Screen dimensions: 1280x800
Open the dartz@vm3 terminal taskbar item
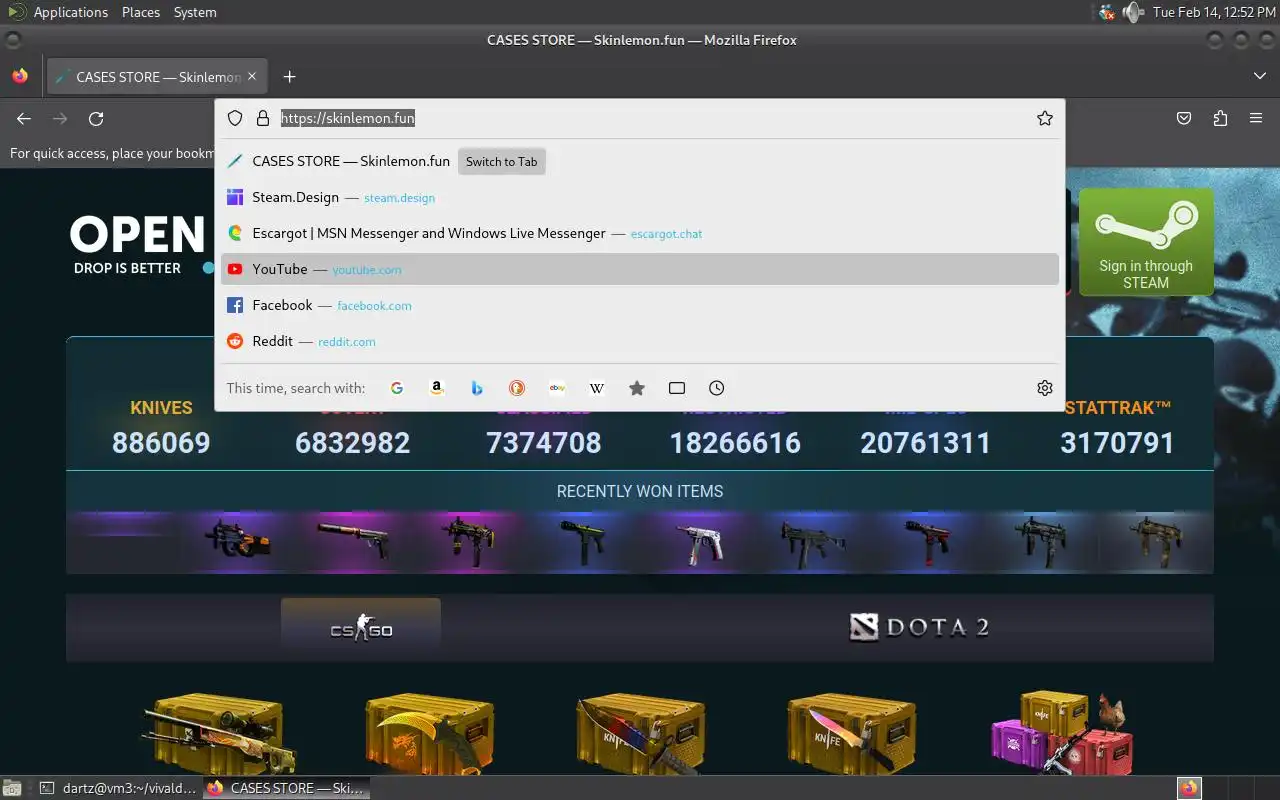pyautogui.click(x=119, y=788)
